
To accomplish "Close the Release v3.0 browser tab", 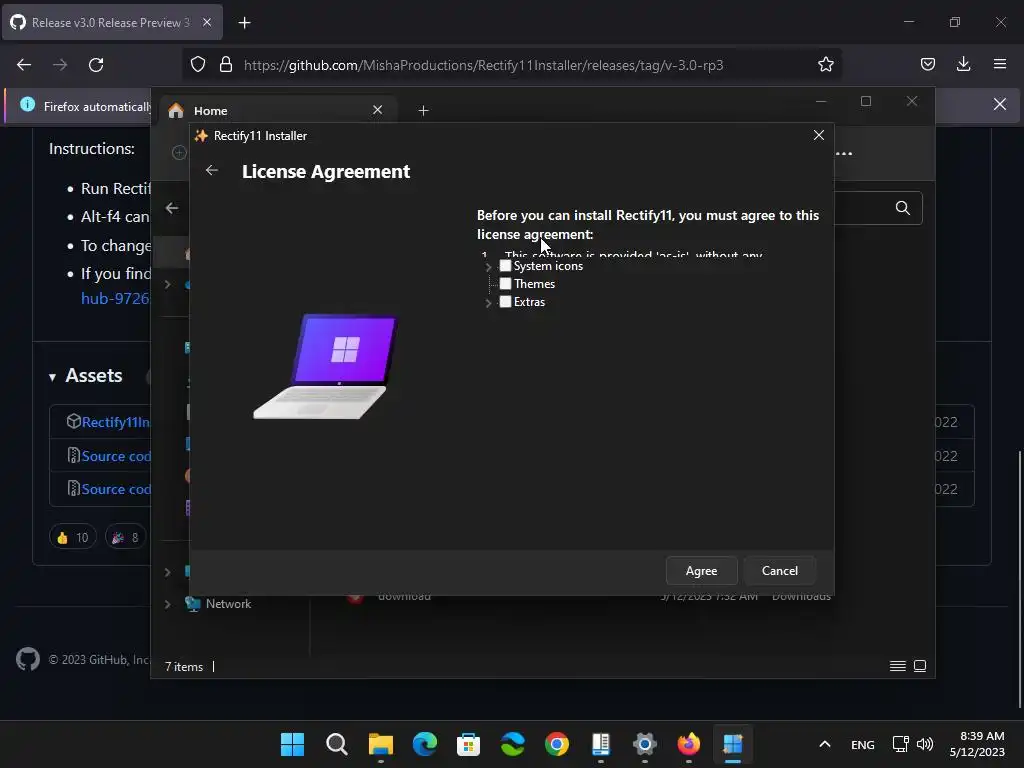I will [207, 22].
